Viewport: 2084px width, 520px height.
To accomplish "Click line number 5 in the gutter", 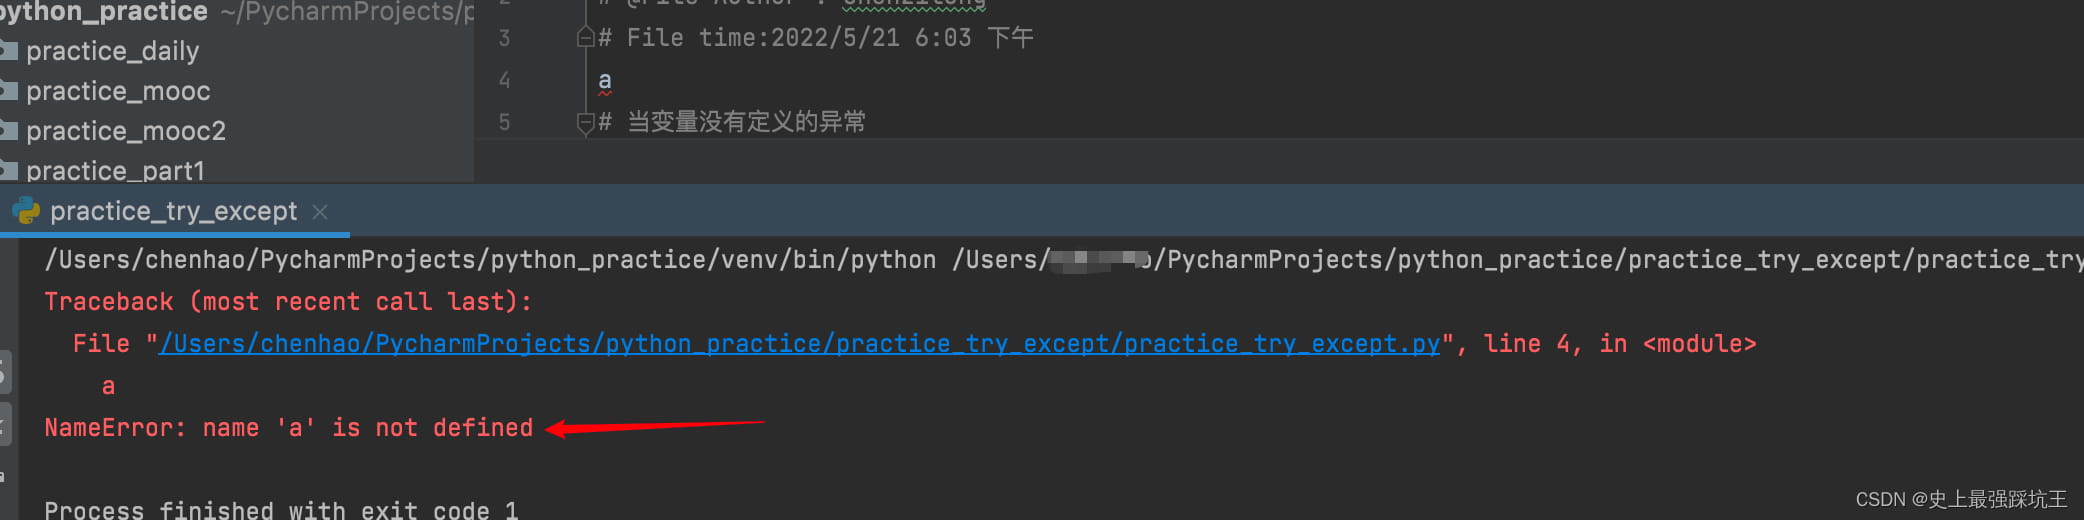I will point(504,122).
